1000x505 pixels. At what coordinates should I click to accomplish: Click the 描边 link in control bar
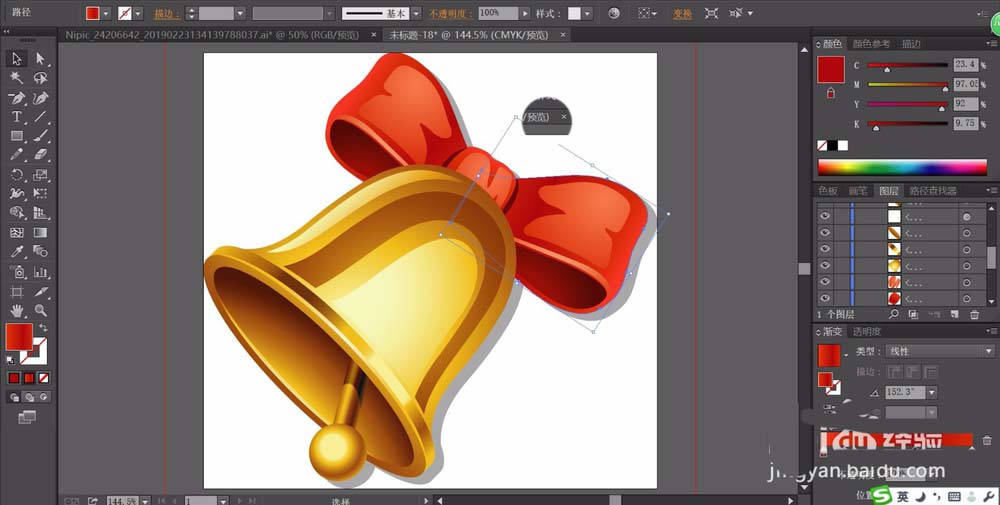(166, 13)
